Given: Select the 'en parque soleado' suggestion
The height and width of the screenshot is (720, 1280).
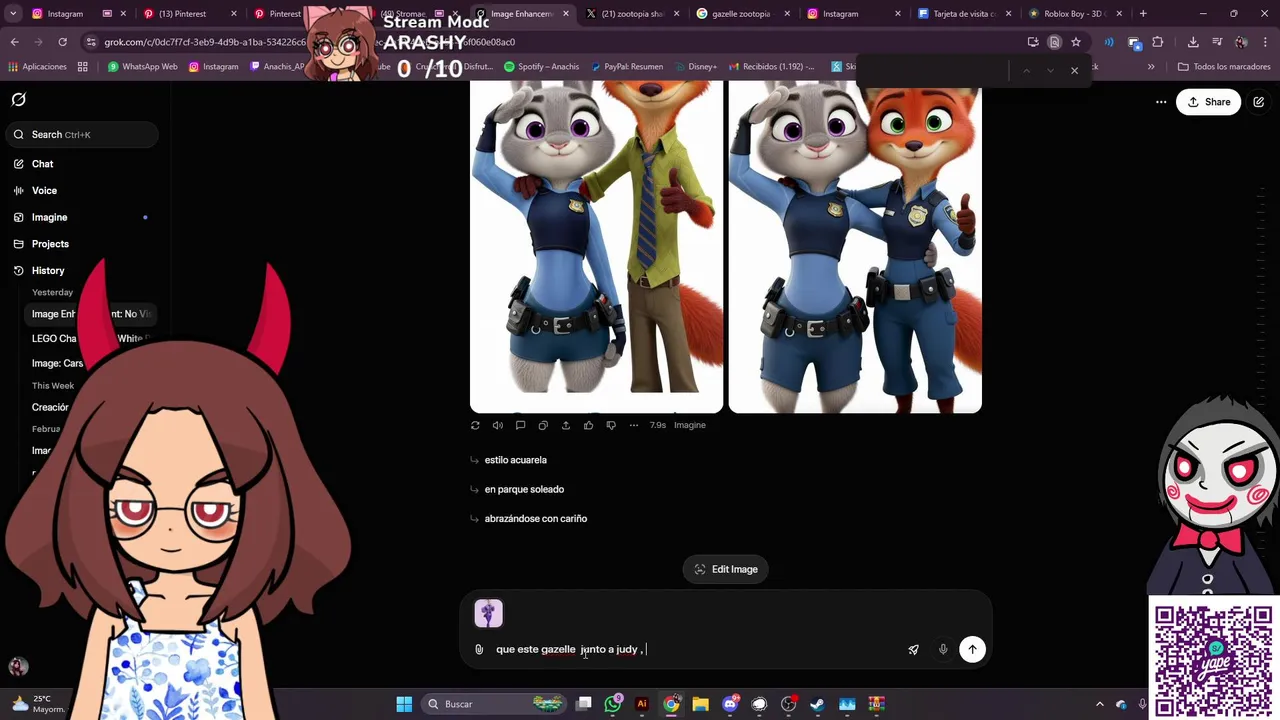Looking at the screenshot, I should click(524, 489).
